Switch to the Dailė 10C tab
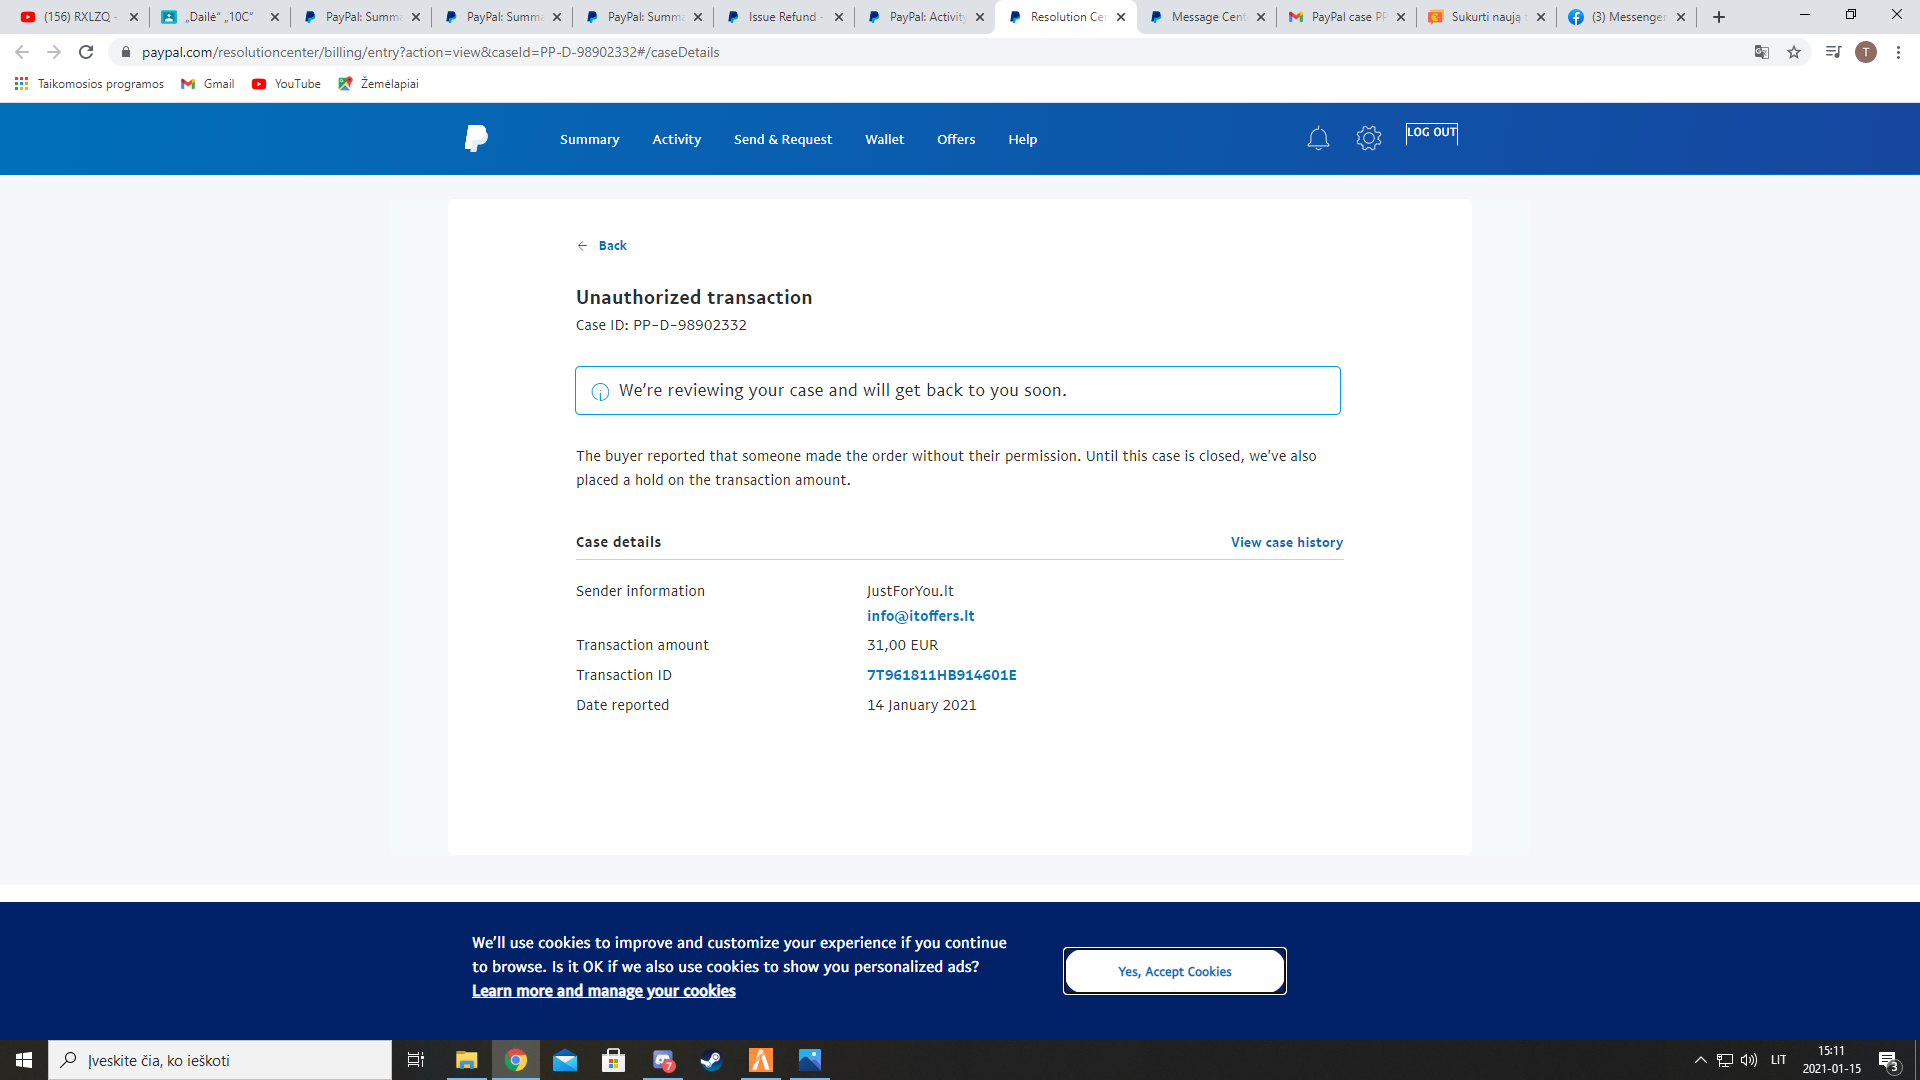This screenshot has height=1080, width=1920. pos(219,17)
